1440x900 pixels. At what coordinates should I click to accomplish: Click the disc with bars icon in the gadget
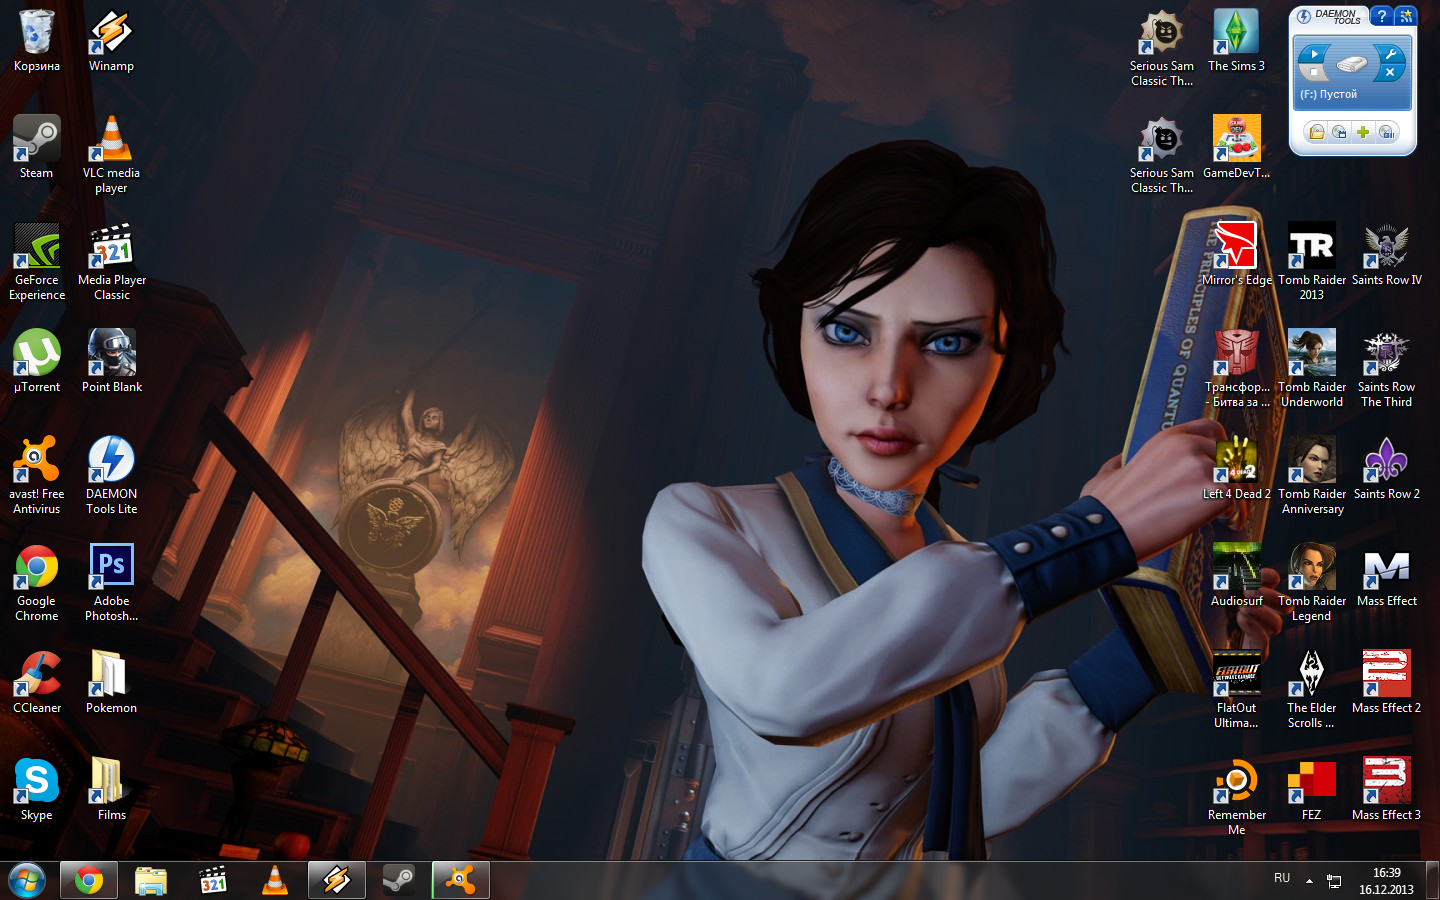click(x=1386, y=132)
